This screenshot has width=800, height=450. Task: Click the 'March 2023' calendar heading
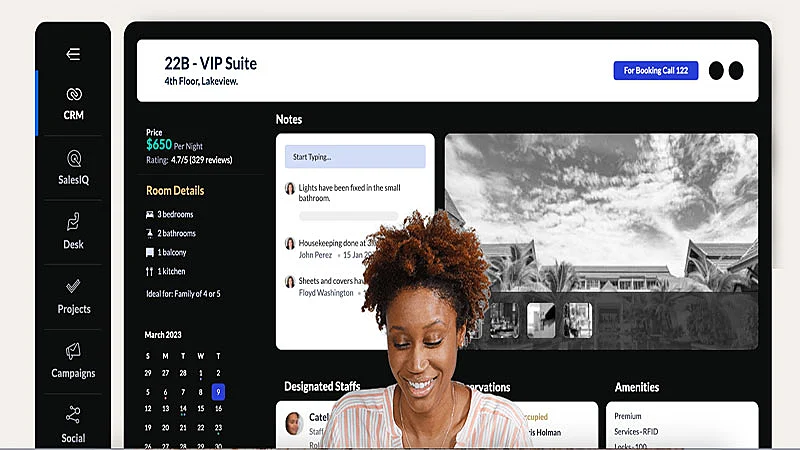pyautogui.click(x=163, y=335)
